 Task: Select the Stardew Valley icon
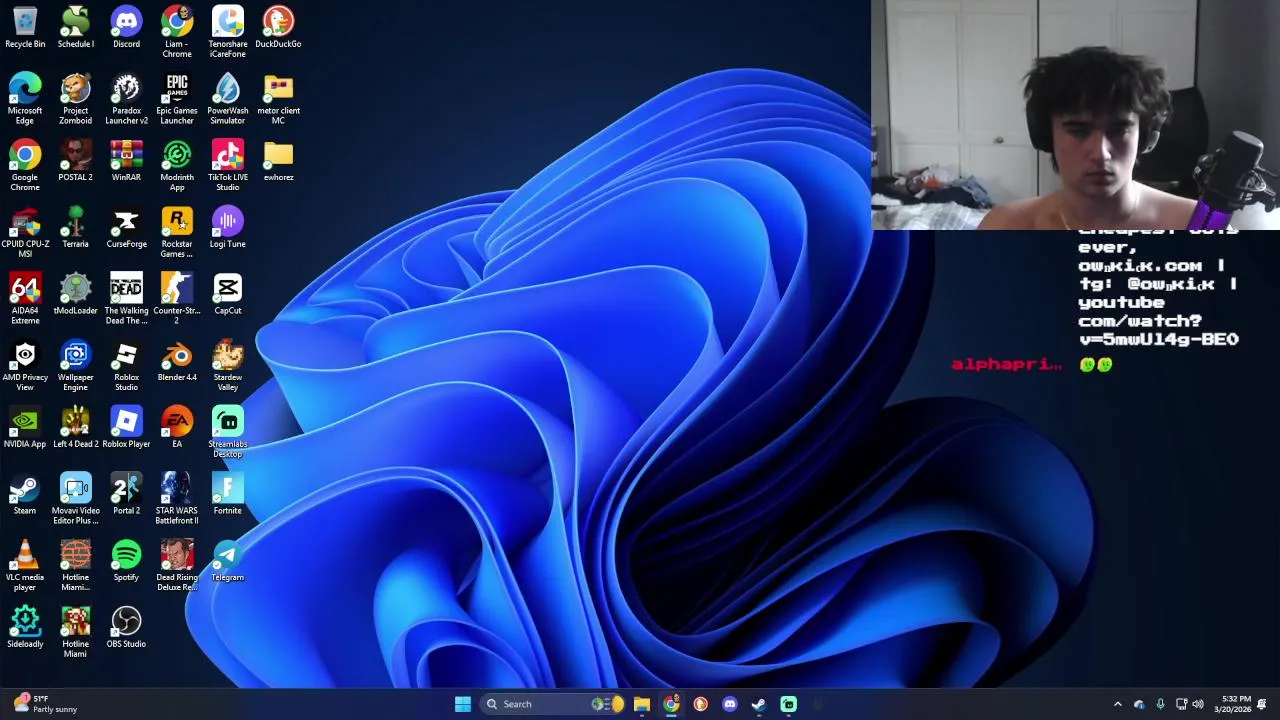228,366
